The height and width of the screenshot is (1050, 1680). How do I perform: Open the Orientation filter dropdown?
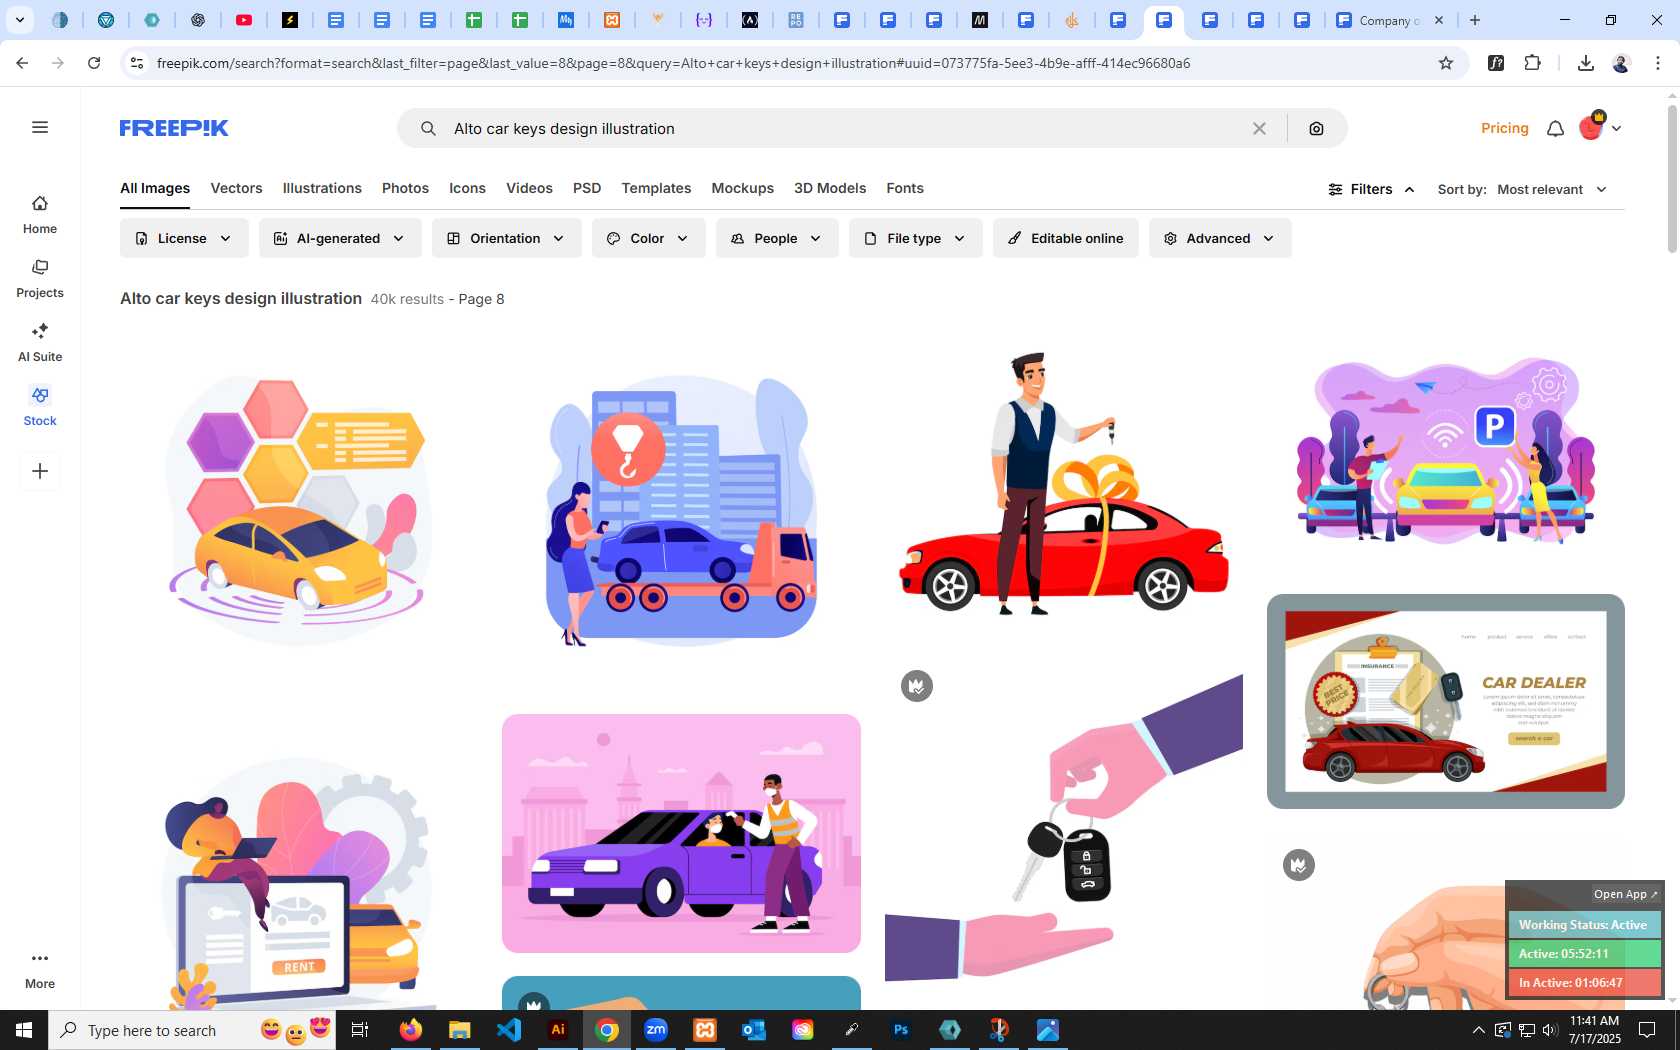(x=506, y=238)
